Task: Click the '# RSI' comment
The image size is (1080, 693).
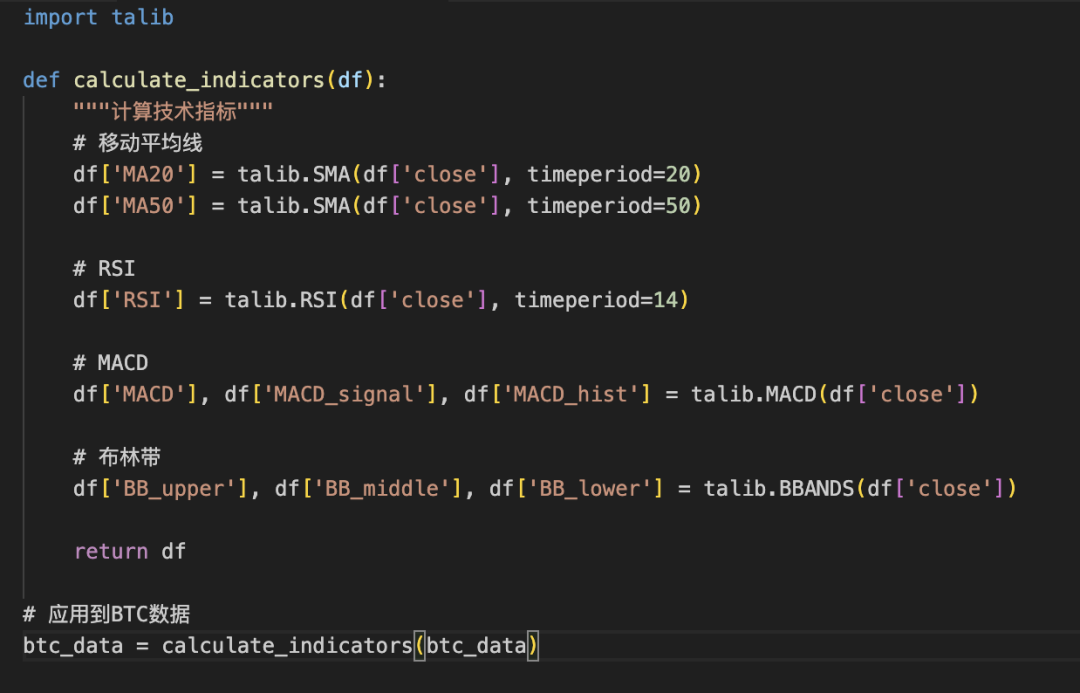Action: (x=104, y=269)
